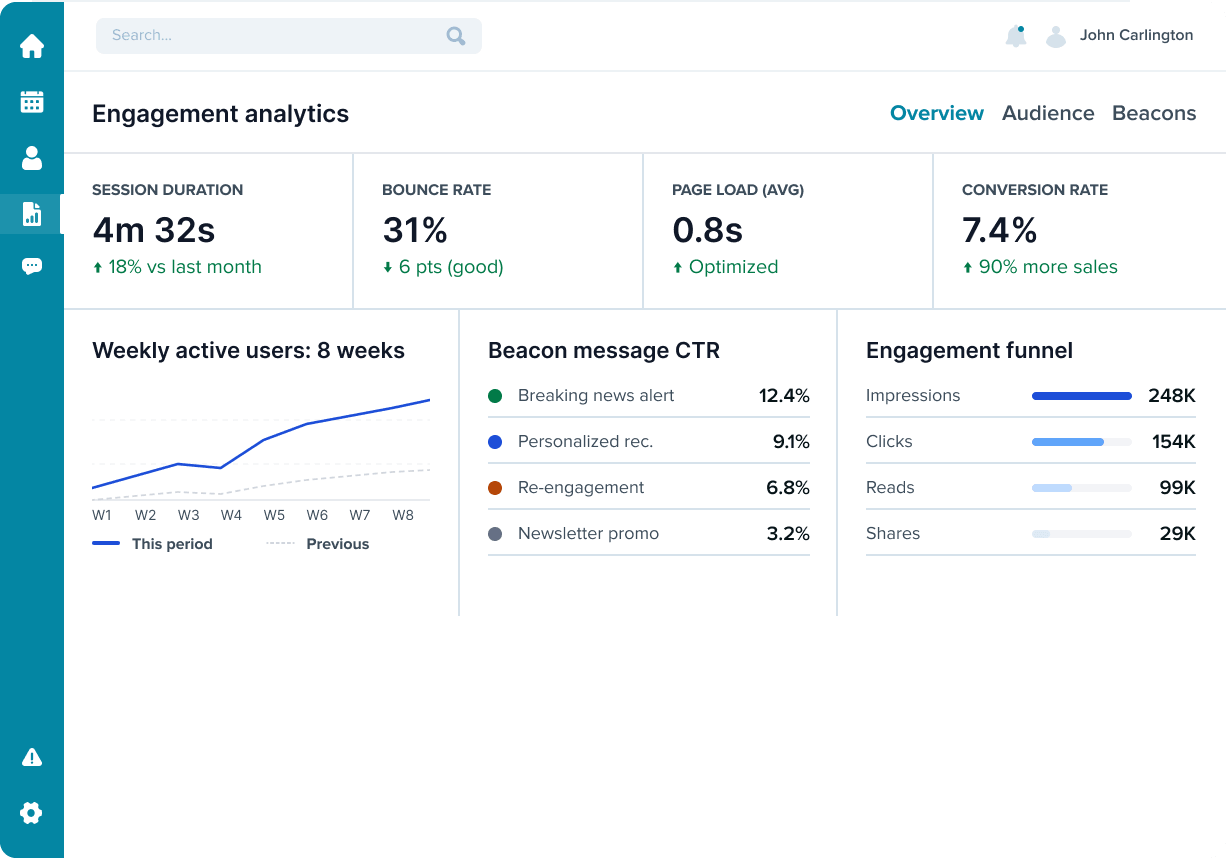Viewport: 1226px width, 858px height.
Task: Click the Session Duration up-arrow indicator
Action: coord(98,268)
